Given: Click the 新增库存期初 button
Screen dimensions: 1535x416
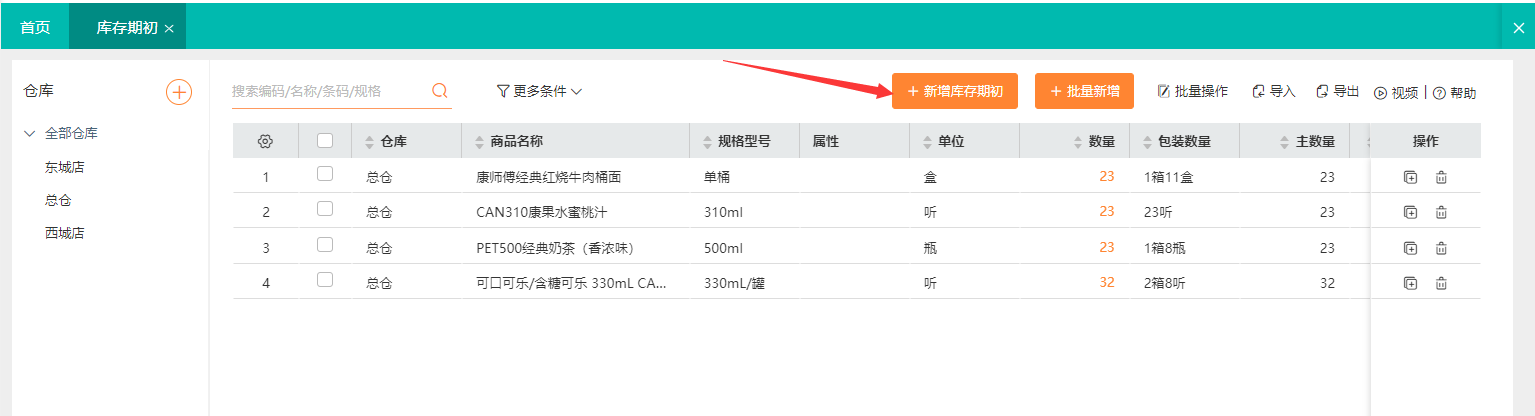Looking at the screenshot, I should pyautogui.click(x=955, y=91).
